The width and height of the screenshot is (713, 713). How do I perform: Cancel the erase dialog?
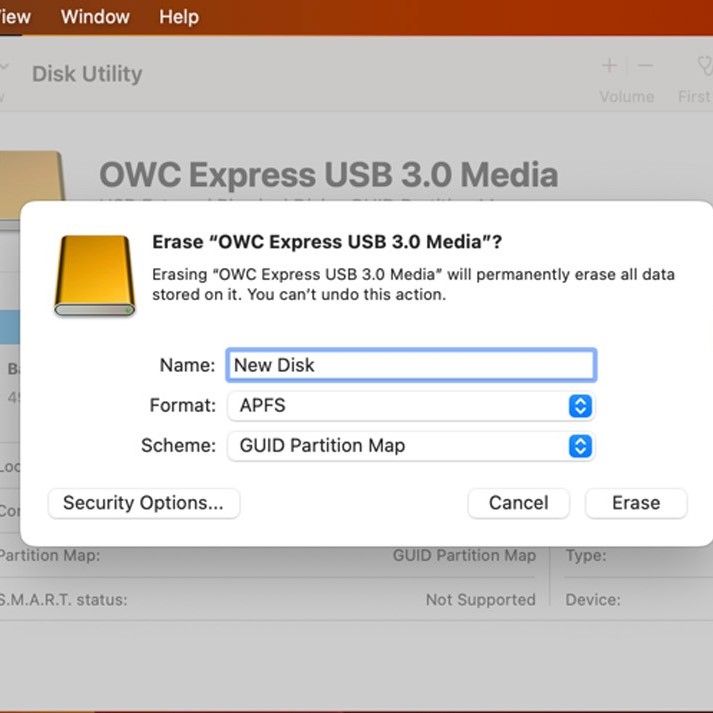[518, 503]
